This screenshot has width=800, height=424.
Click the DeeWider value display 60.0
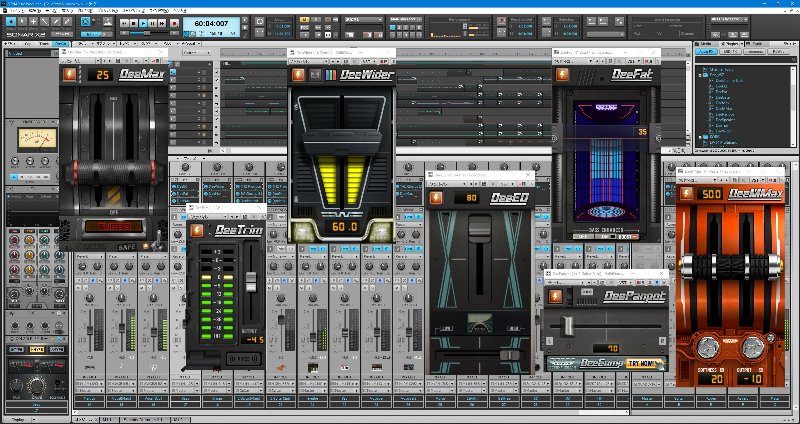point(345,227)
